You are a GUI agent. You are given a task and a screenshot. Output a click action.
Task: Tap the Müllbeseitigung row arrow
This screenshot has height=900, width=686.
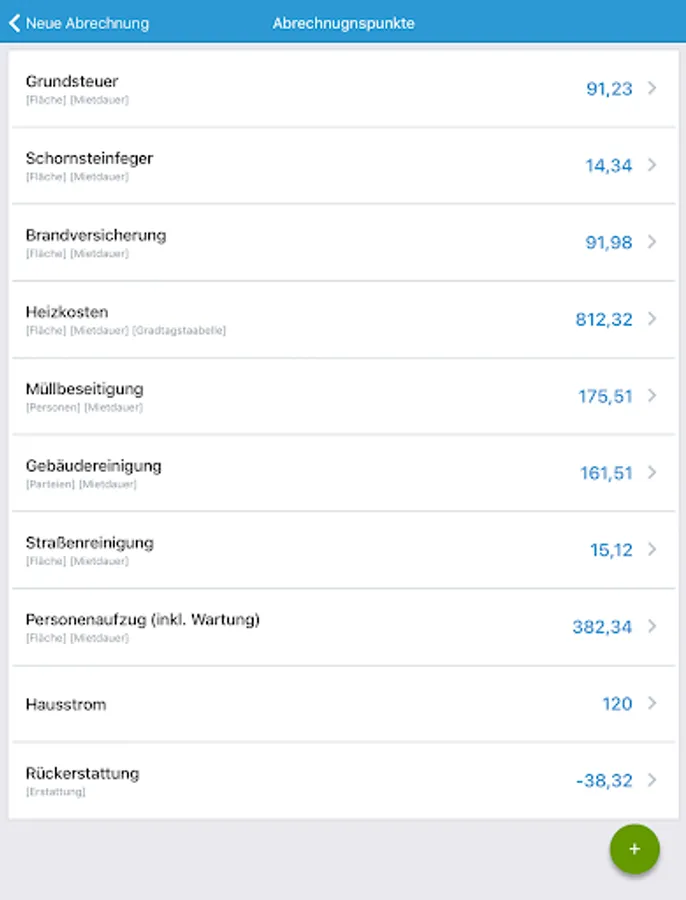(652, 396)
